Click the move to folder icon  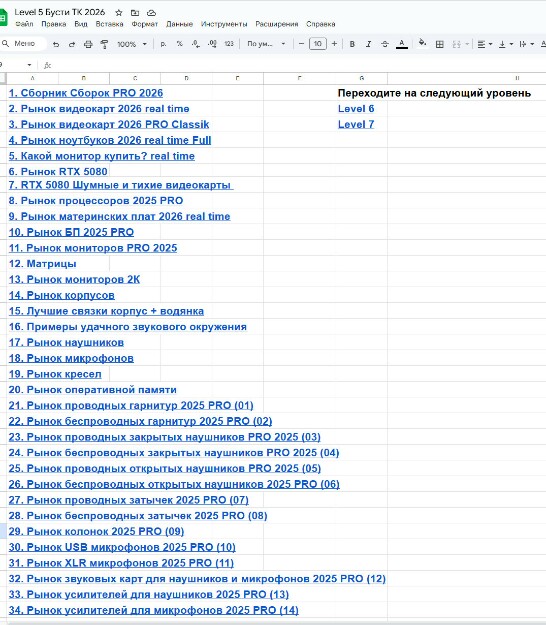coord(135,13)
